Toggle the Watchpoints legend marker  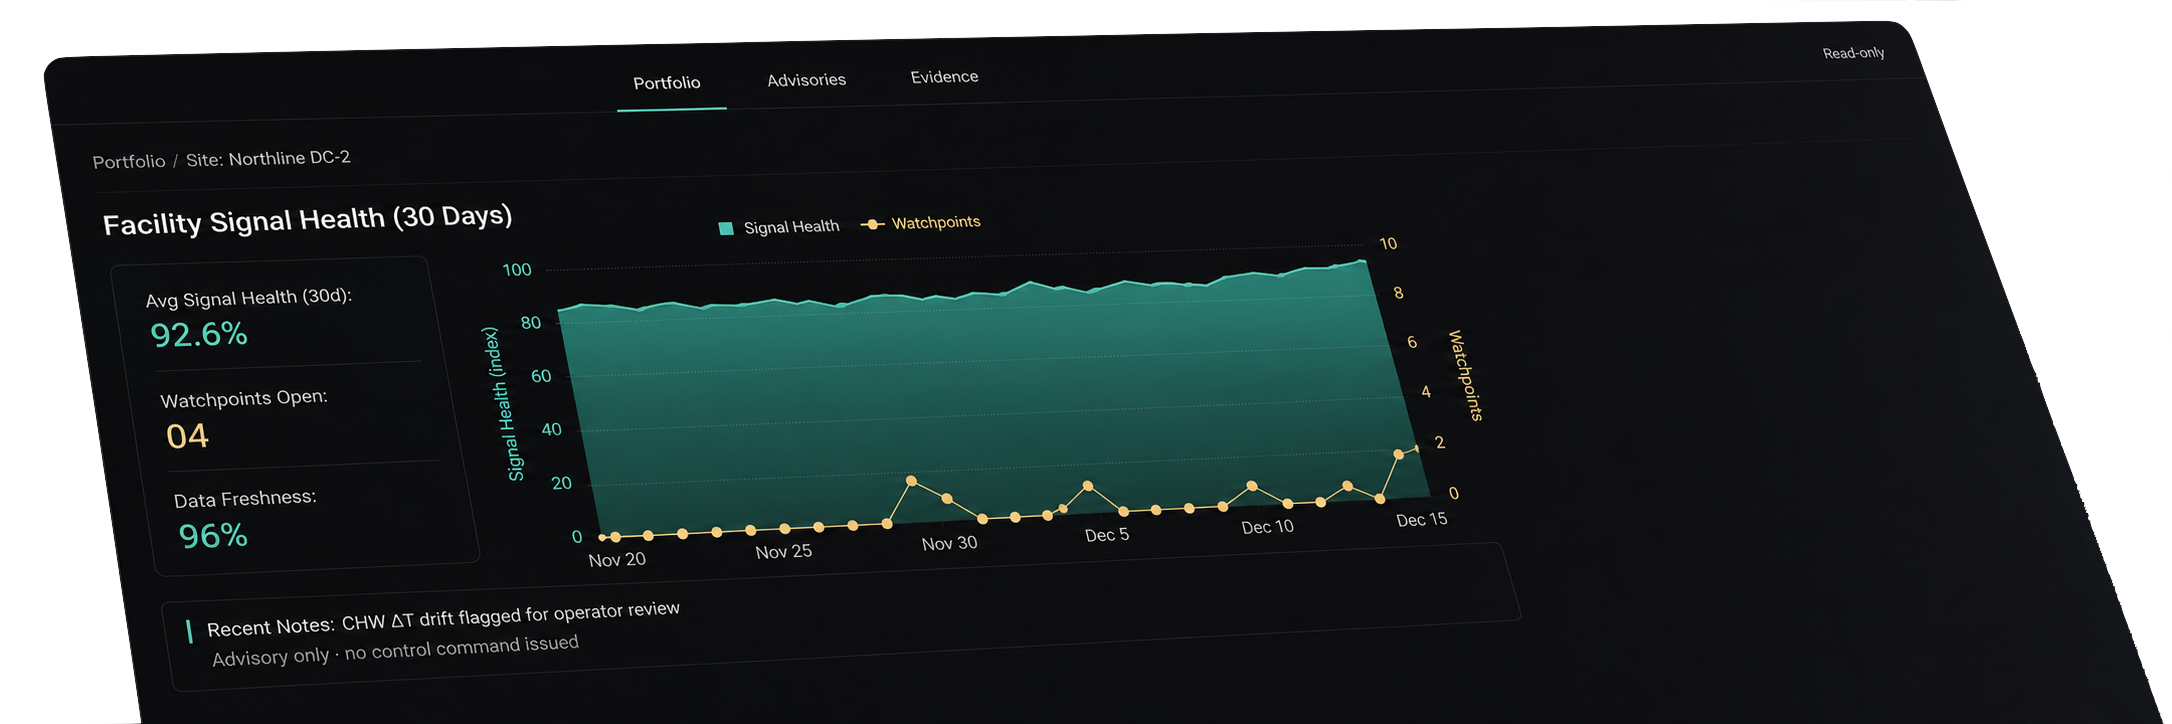pos(872,224)
